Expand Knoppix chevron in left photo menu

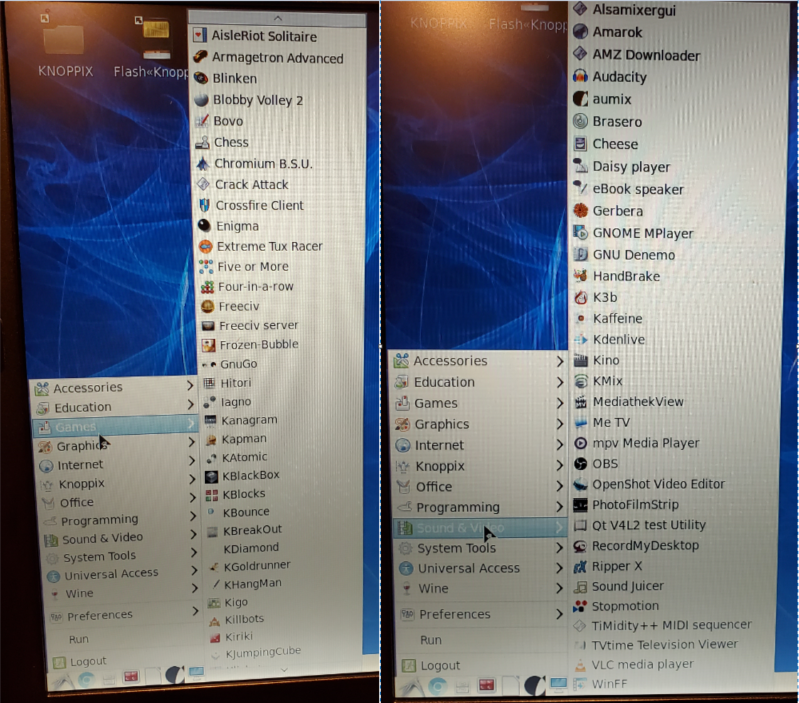[193, 479]
